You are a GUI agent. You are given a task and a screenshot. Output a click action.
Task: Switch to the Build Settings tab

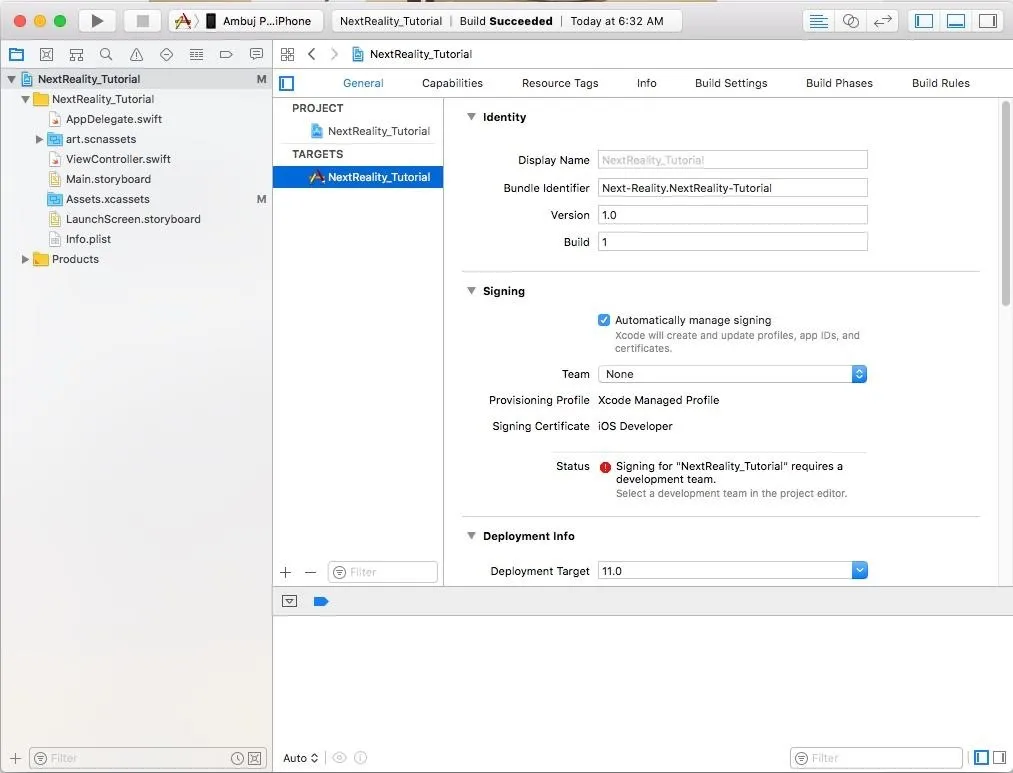pyautogui.click(x=731, y=83)
